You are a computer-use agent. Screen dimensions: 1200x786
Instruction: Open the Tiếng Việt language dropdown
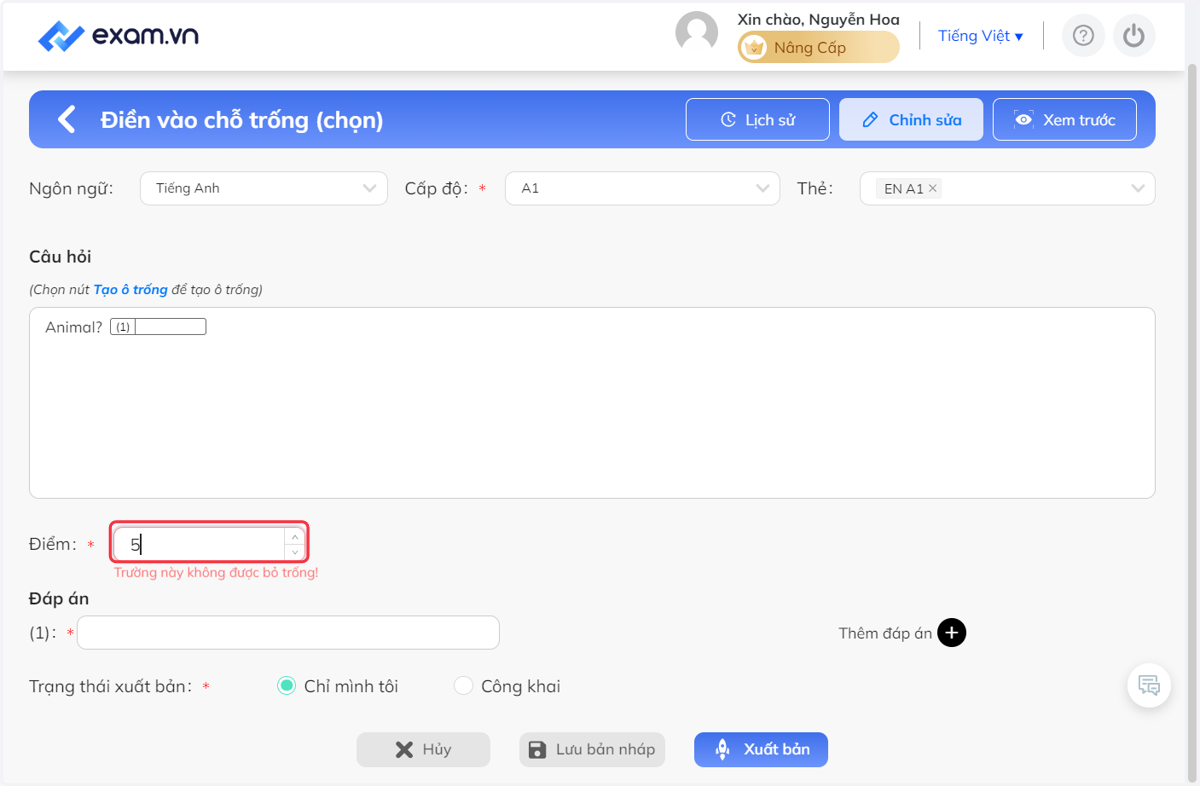tap(980, 36)
